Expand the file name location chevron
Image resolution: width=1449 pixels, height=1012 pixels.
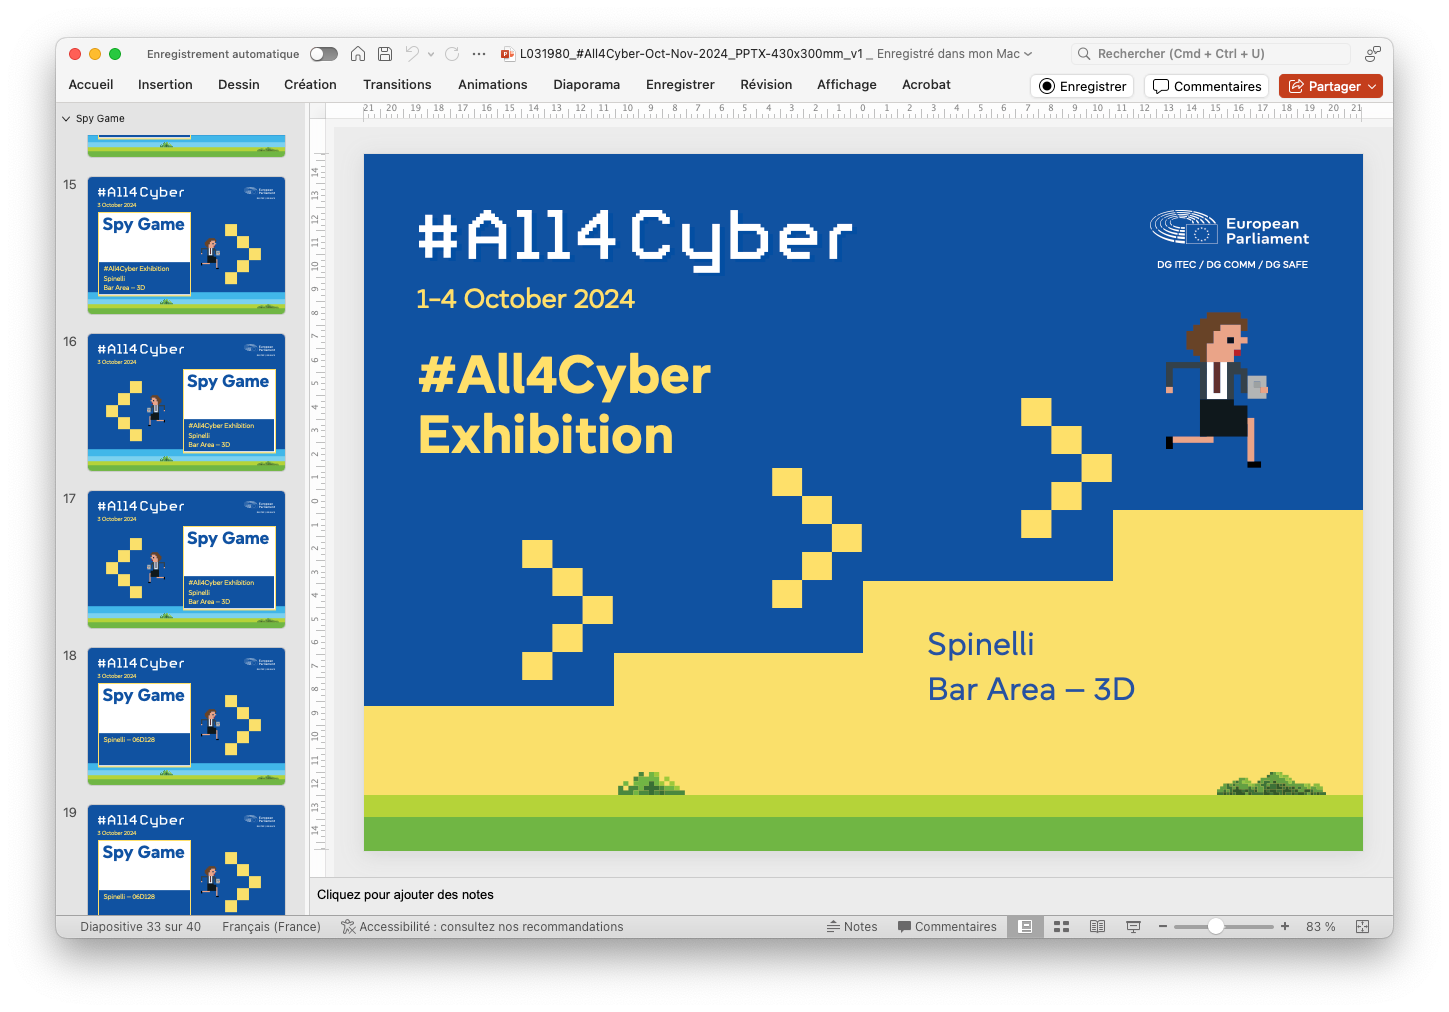1028,54
